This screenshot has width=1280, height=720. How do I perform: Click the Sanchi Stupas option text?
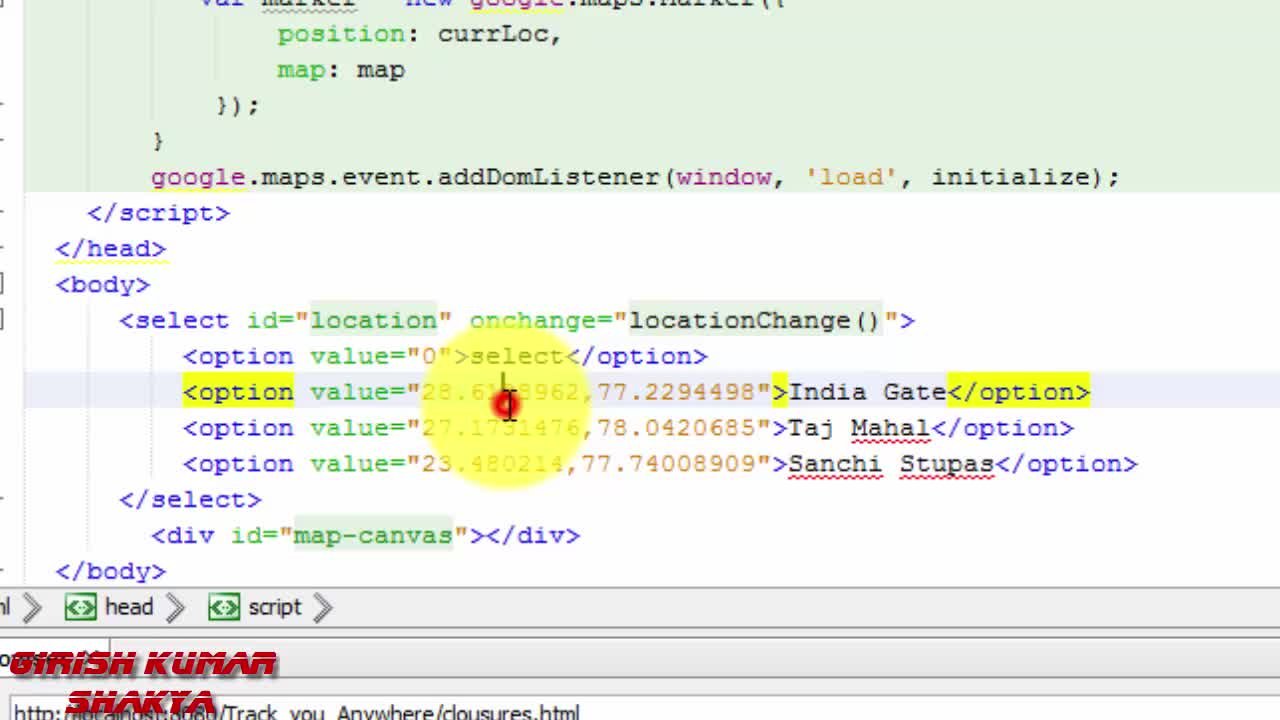click(891, 464)
